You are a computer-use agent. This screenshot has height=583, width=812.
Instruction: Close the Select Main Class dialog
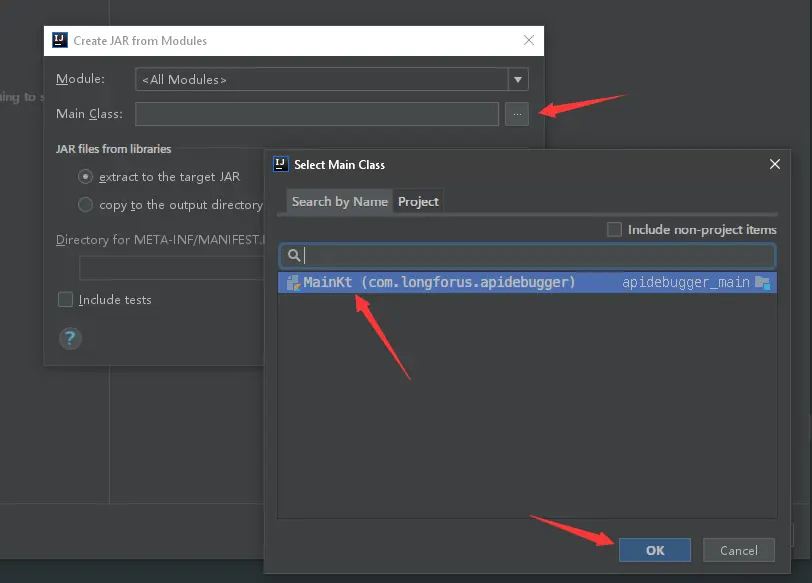pos(775,164)
